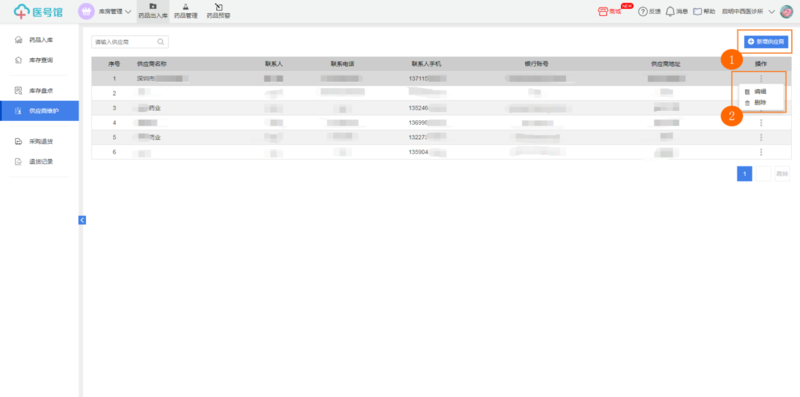Click the 跳转 jump button
The image size is (800, 397).
coord(782,174)
